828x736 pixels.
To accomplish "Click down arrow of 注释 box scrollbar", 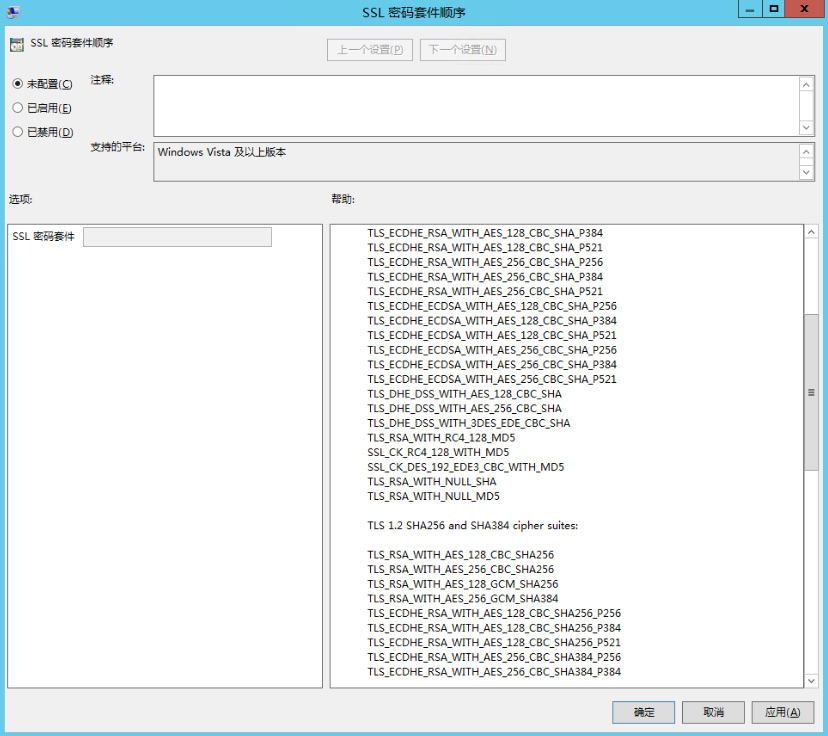I will (807, 127).
